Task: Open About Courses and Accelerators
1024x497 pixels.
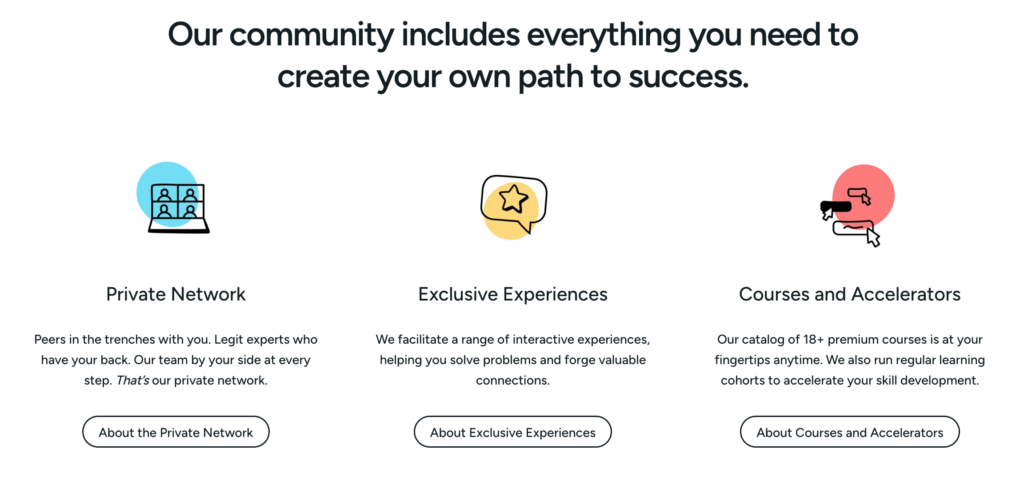Action: pyautogui.click(x=850, y=432)
